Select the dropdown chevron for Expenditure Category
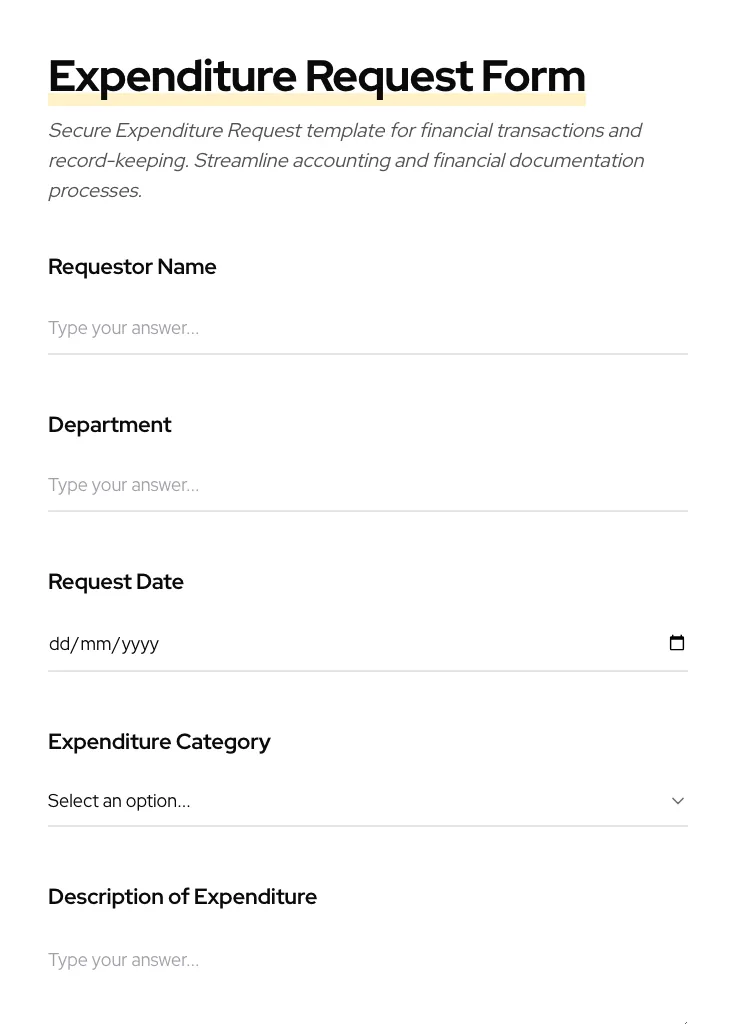 678,800
